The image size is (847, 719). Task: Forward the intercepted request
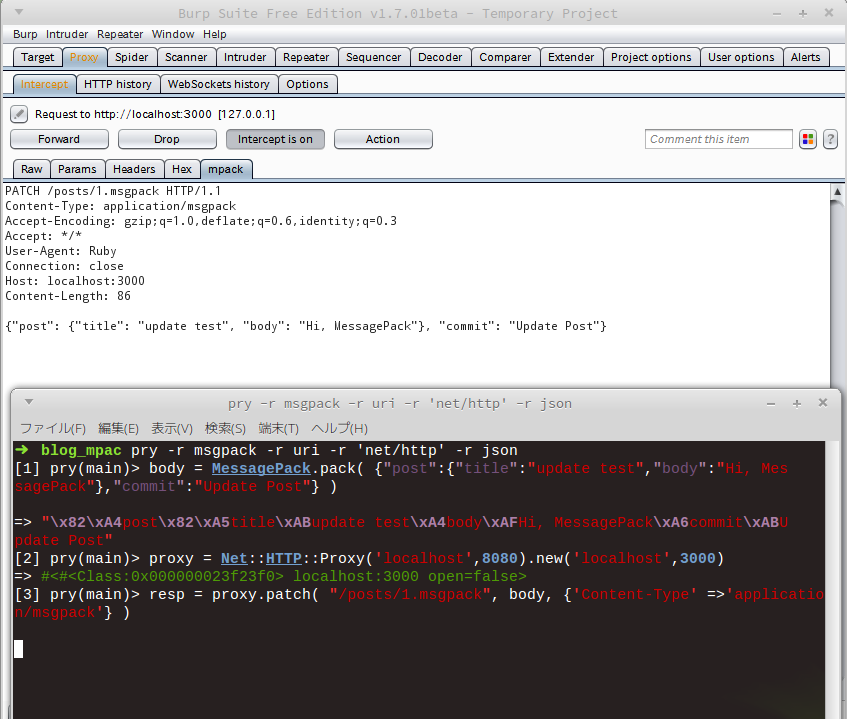[59, 139]
